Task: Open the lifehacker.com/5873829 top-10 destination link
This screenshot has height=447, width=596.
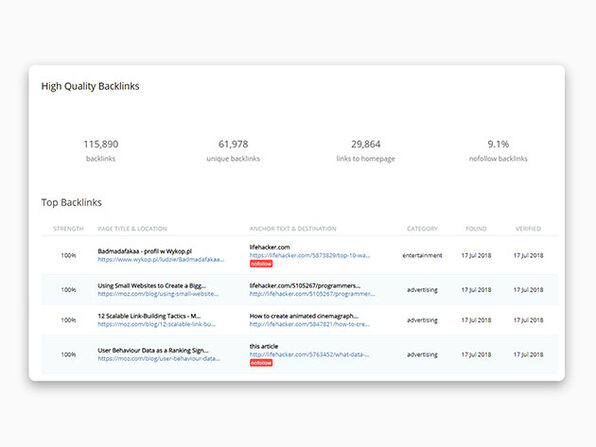Action: [310, 255]
